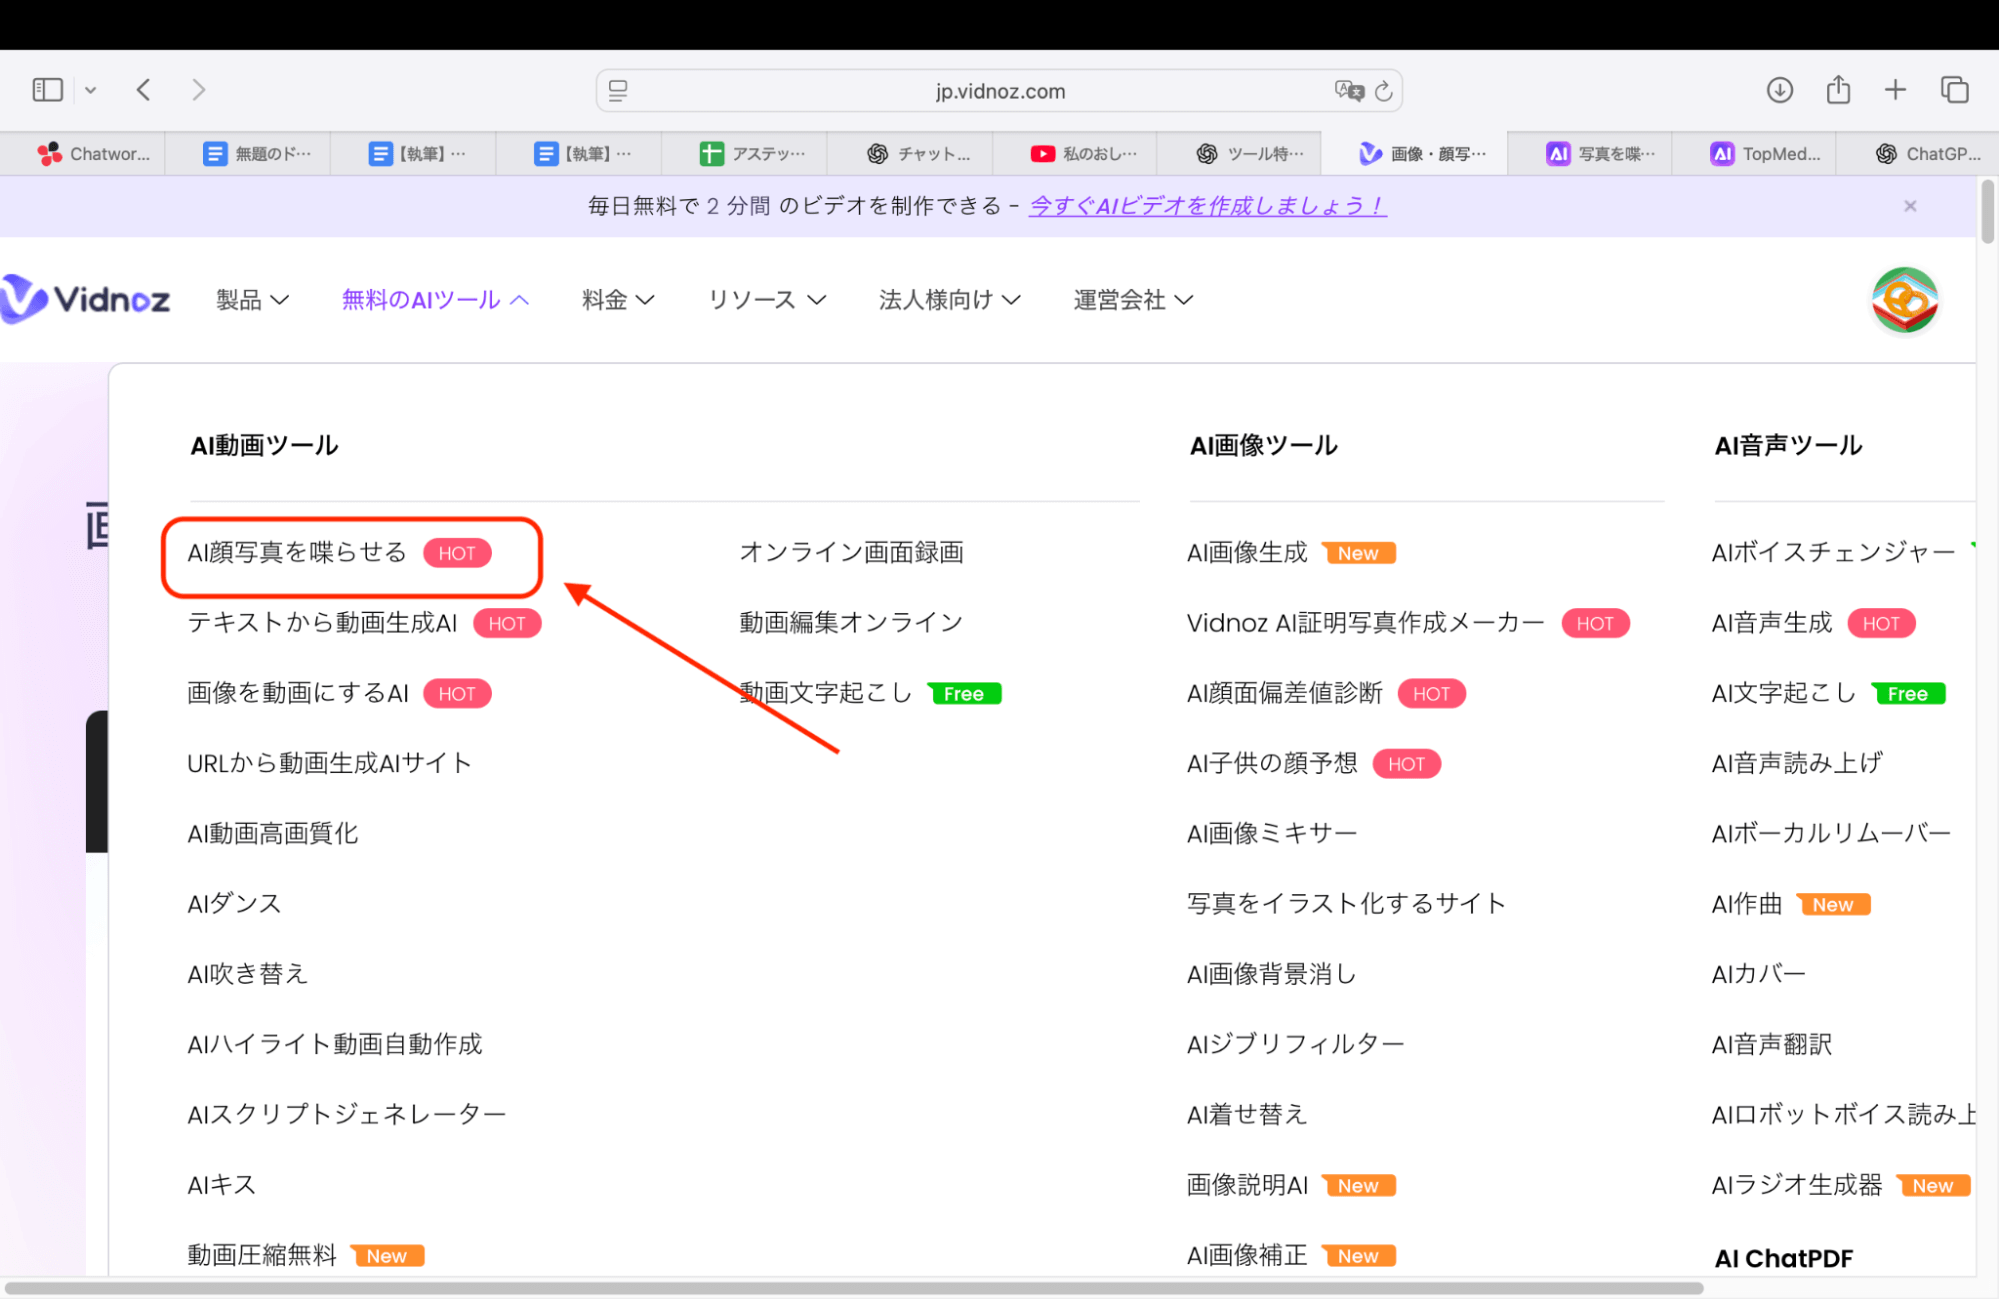Screen dimensions: 1999x1300
Task: Click the circular avatar icon top right
Action: [1903, 299]
